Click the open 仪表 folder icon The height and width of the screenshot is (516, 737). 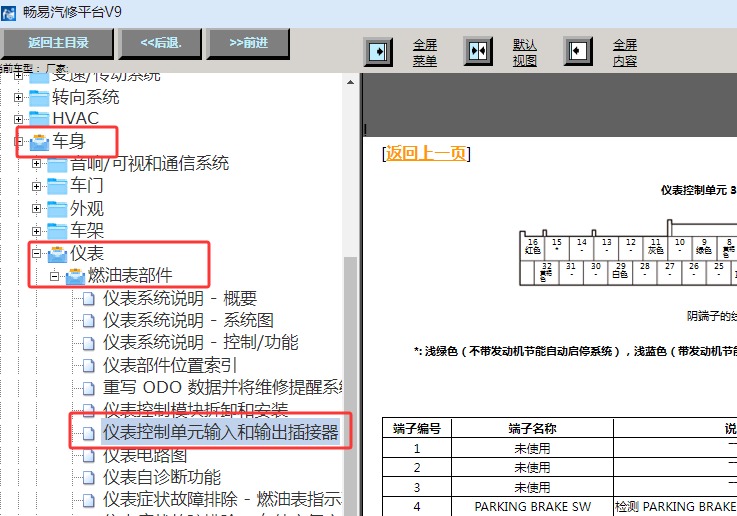tap(57, 254)
